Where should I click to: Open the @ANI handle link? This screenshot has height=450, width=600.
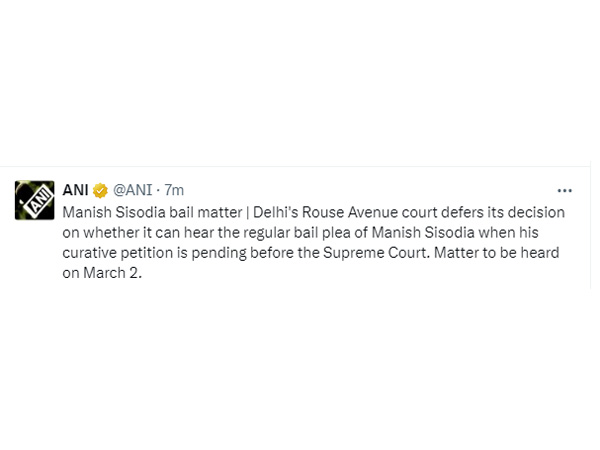[132, 190]
